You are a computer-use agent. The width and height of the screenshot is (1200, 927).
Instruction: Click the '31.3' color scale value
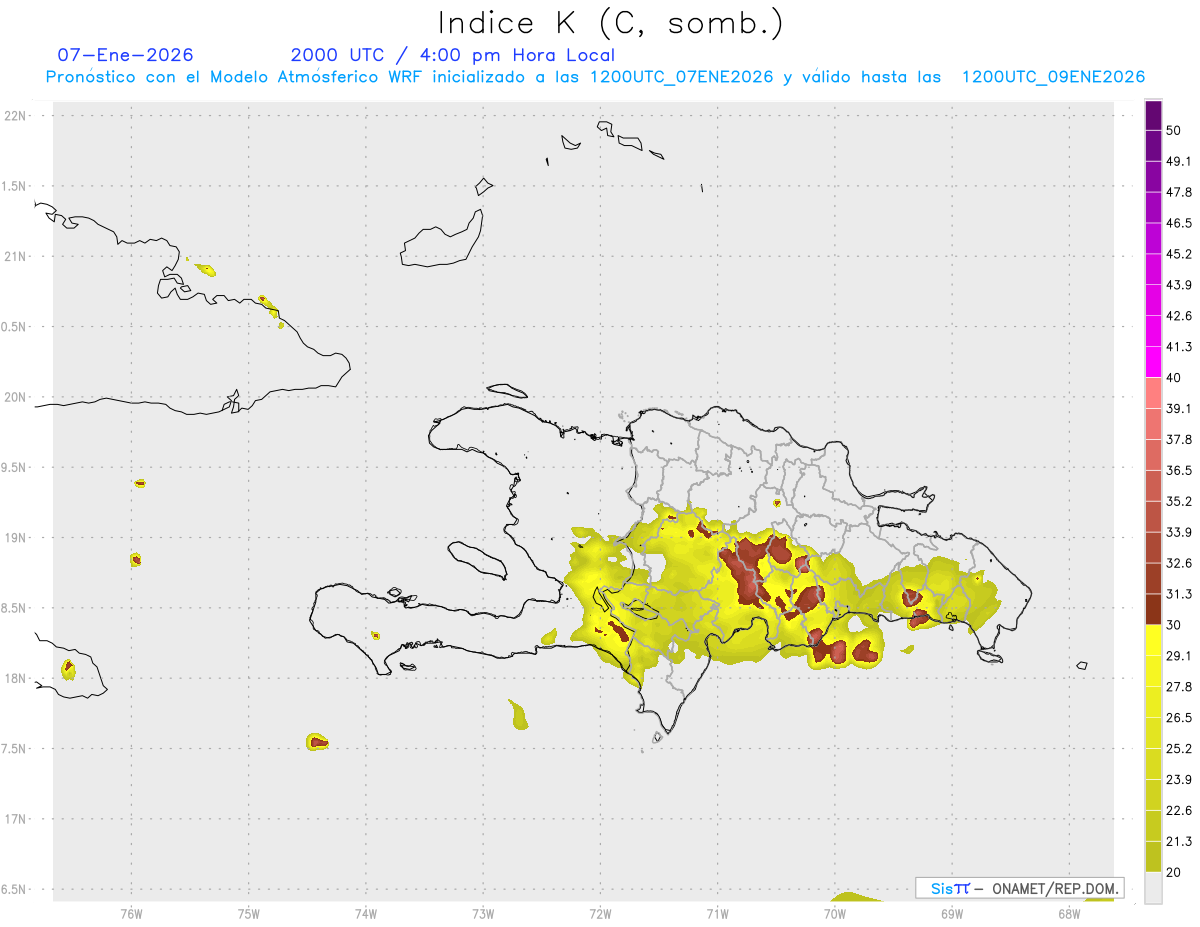pyautogui.click(x=1179, y=594)
